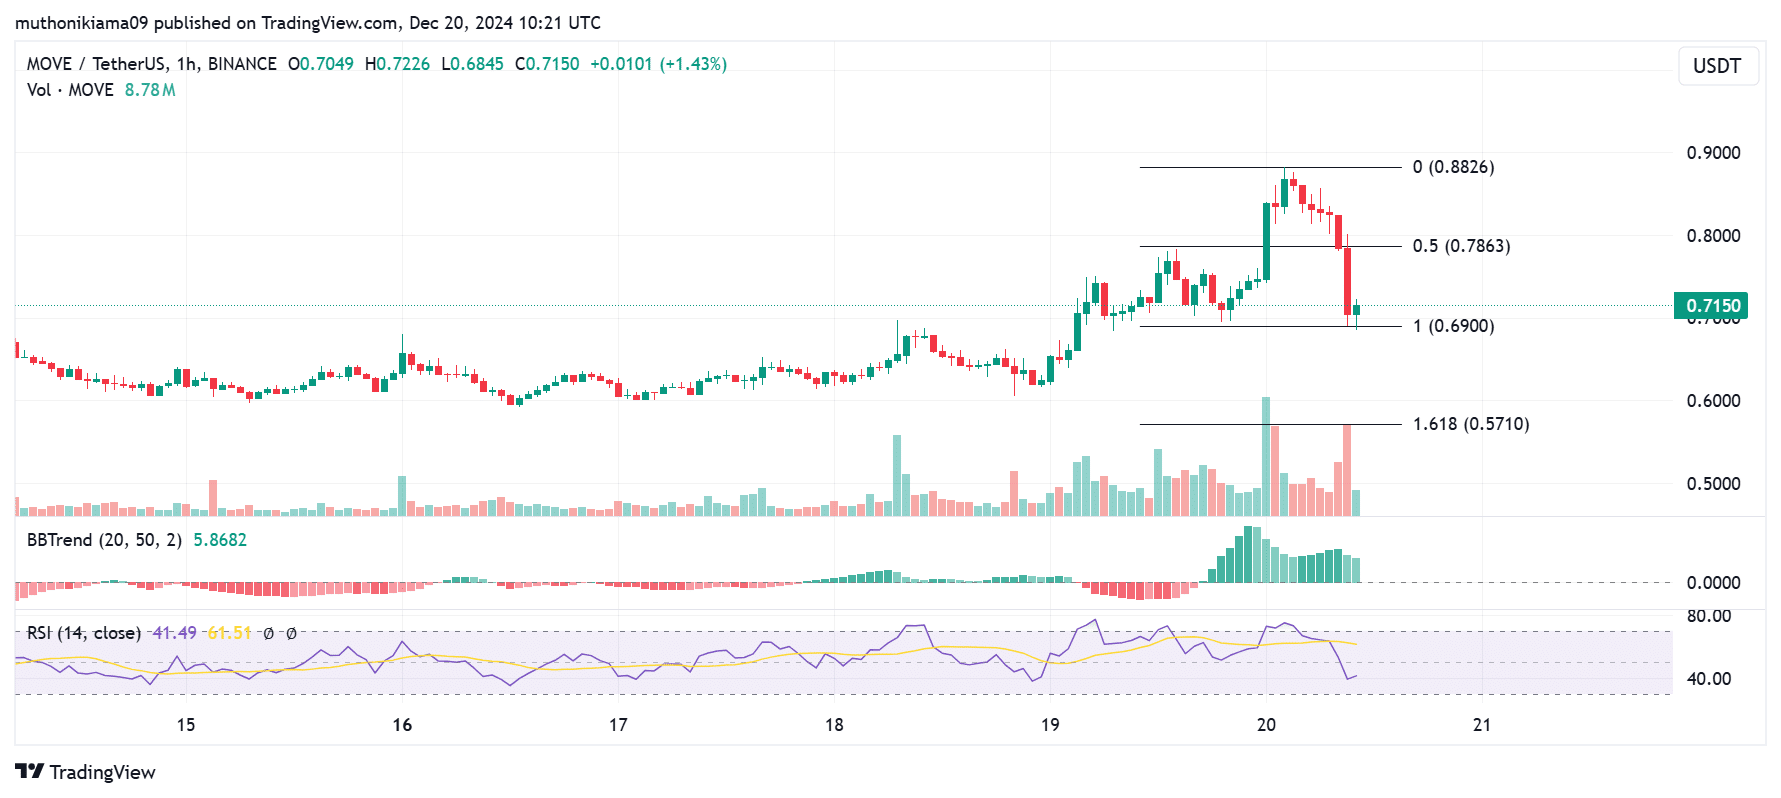Click the volume value 8.78 M

tap(150, 90)
